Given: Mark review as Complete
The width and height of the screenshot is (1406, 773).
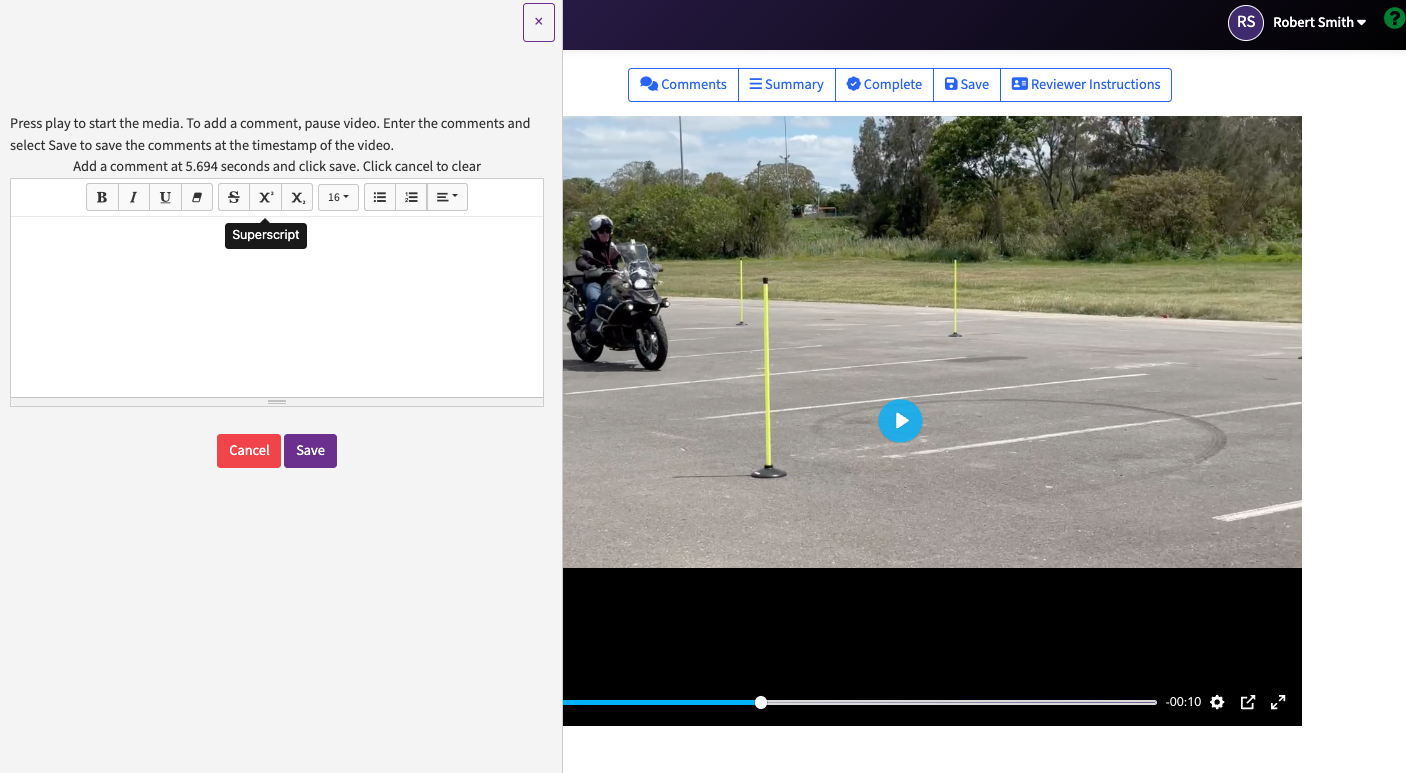Looking at the screenshot, I should (x=884, y=85).
